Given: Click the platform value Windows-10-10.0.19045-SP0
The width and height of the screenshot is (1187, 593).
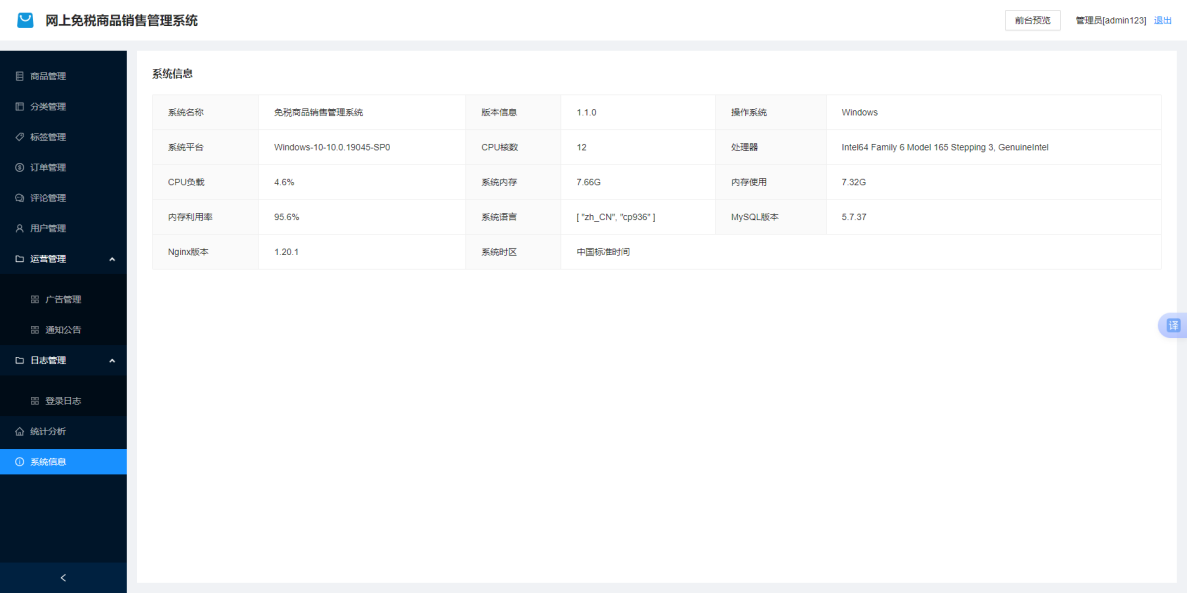Looking at the screenshot, I should coord(332,147).
